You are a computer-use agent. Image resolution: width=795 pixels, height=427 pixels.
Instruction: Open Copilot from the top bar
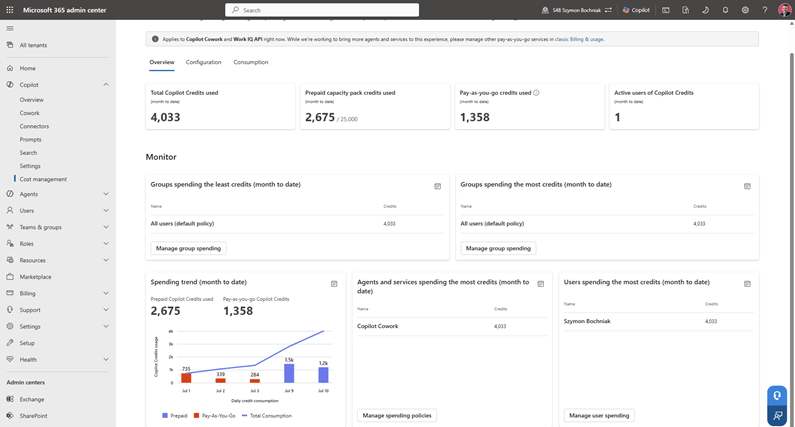point(636,10)
